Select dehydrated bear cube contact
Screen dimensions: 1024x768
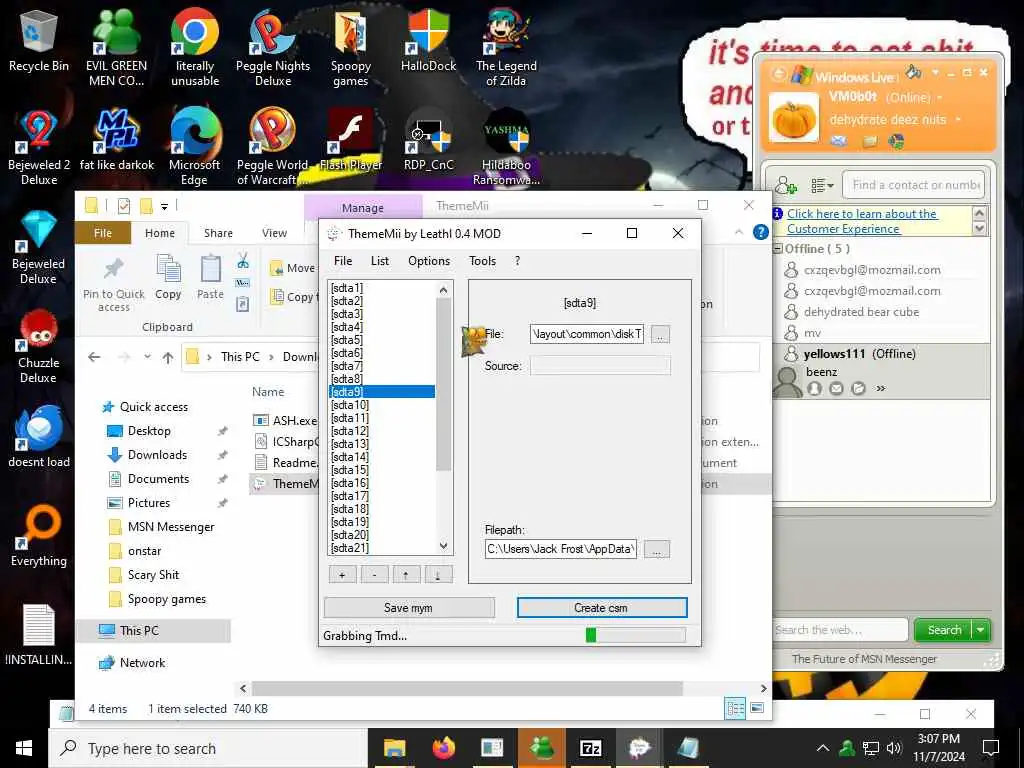[x=861, y=312]
